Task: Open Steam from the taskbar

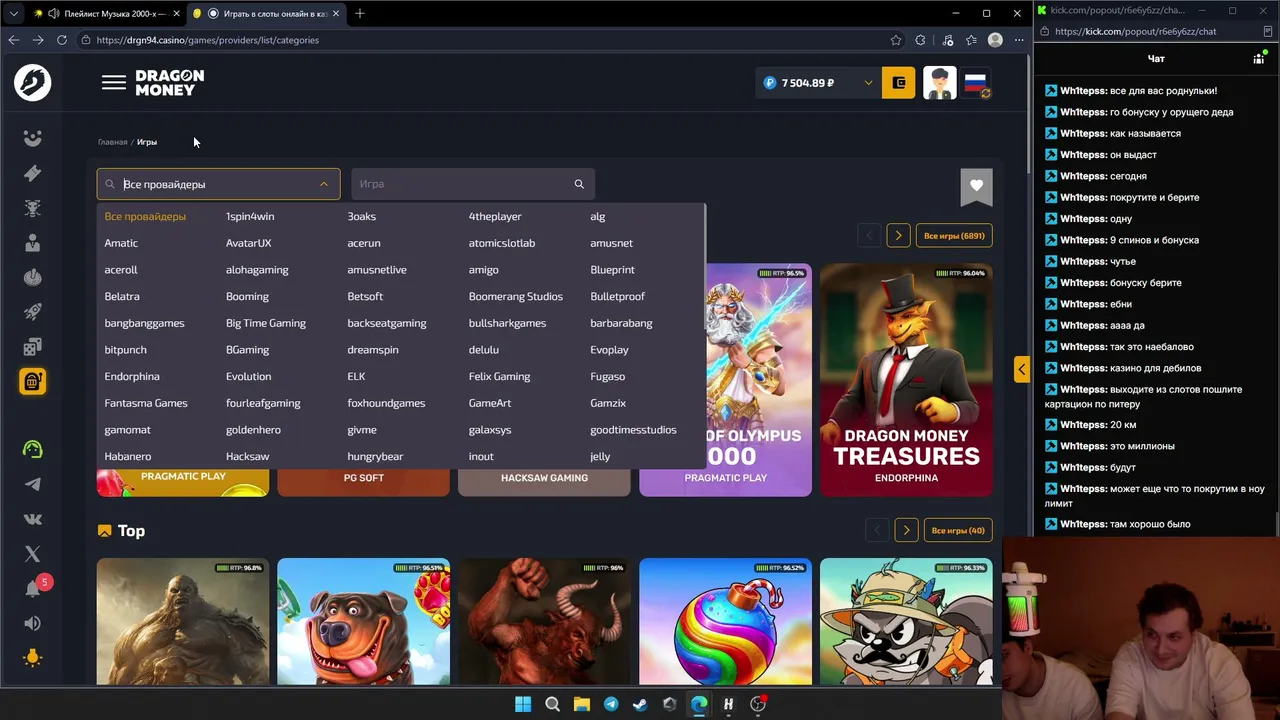Action: [640, 704]
